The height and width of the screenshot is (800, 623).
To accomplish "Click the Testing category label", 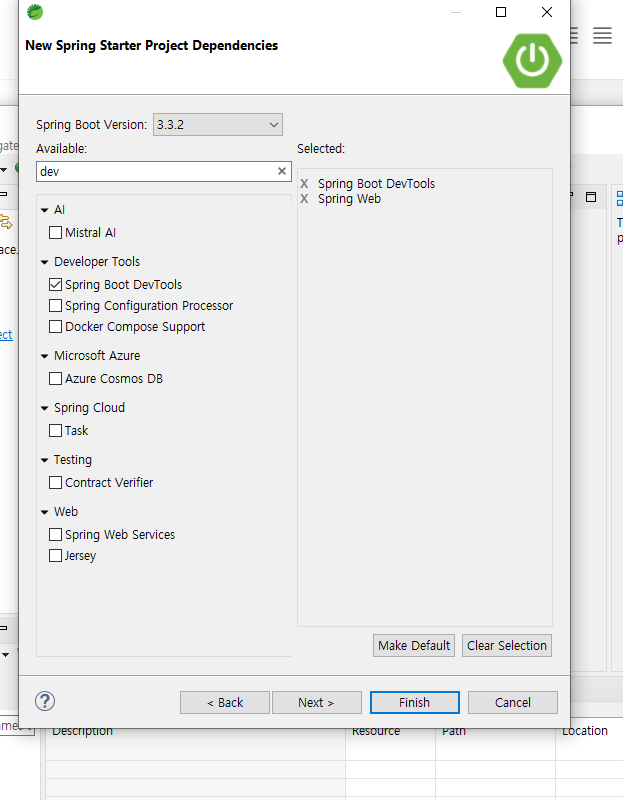I will point(73,460).
